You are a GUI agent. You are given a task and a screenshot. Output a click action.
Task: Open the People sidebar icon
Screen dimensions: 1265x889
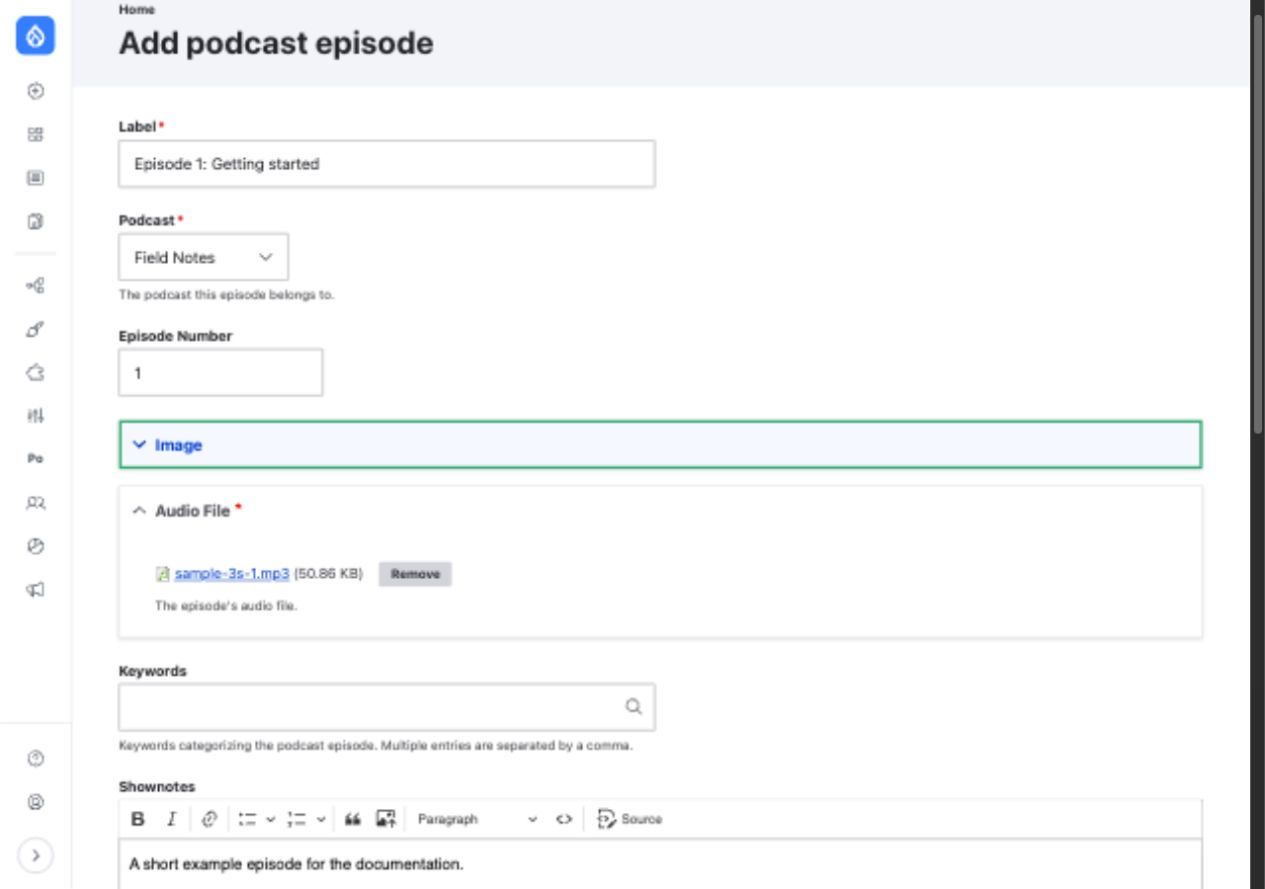pyautogui.click(x=35, y=503)
